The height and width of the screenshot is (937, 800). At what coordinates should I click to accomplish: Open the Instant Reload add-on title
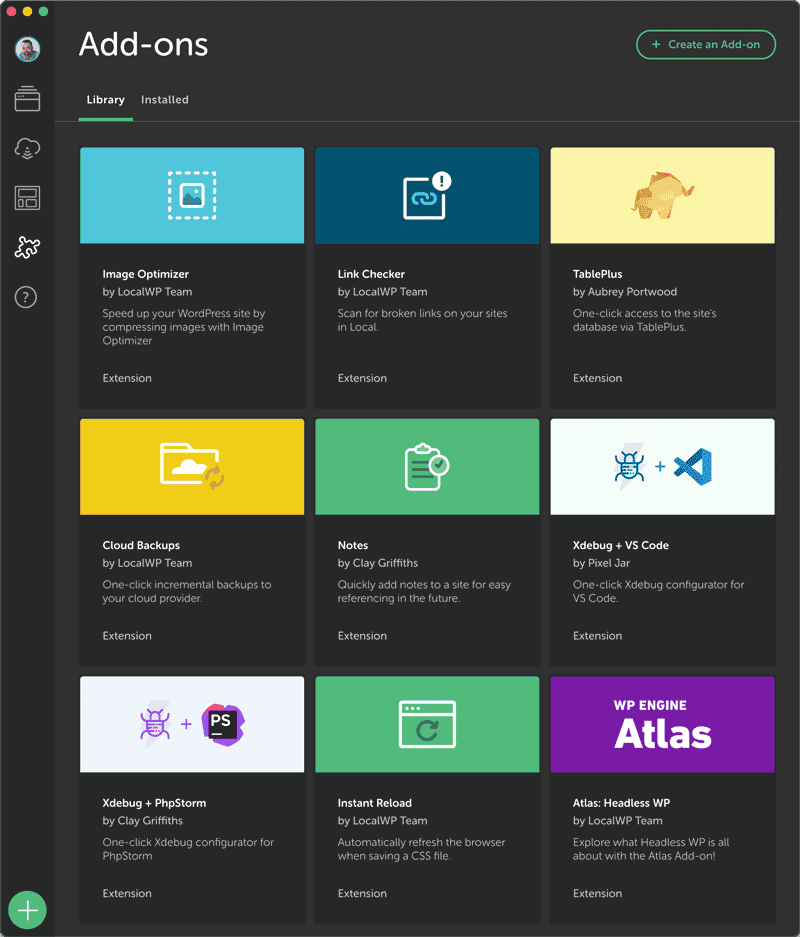point(375,803)
